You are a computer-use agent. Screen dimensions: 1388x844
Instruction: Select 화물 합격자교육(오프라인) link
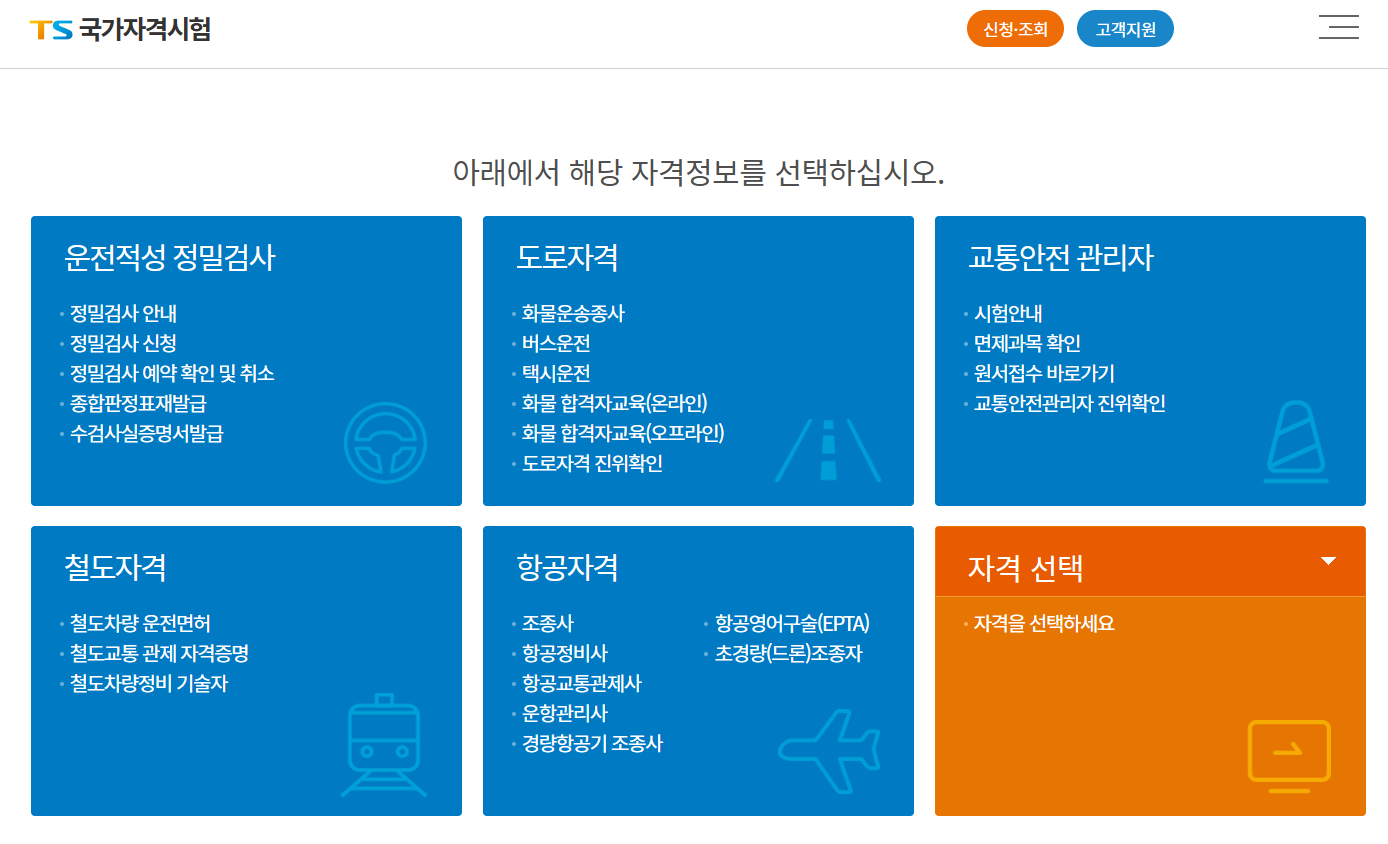pos(623,434)
